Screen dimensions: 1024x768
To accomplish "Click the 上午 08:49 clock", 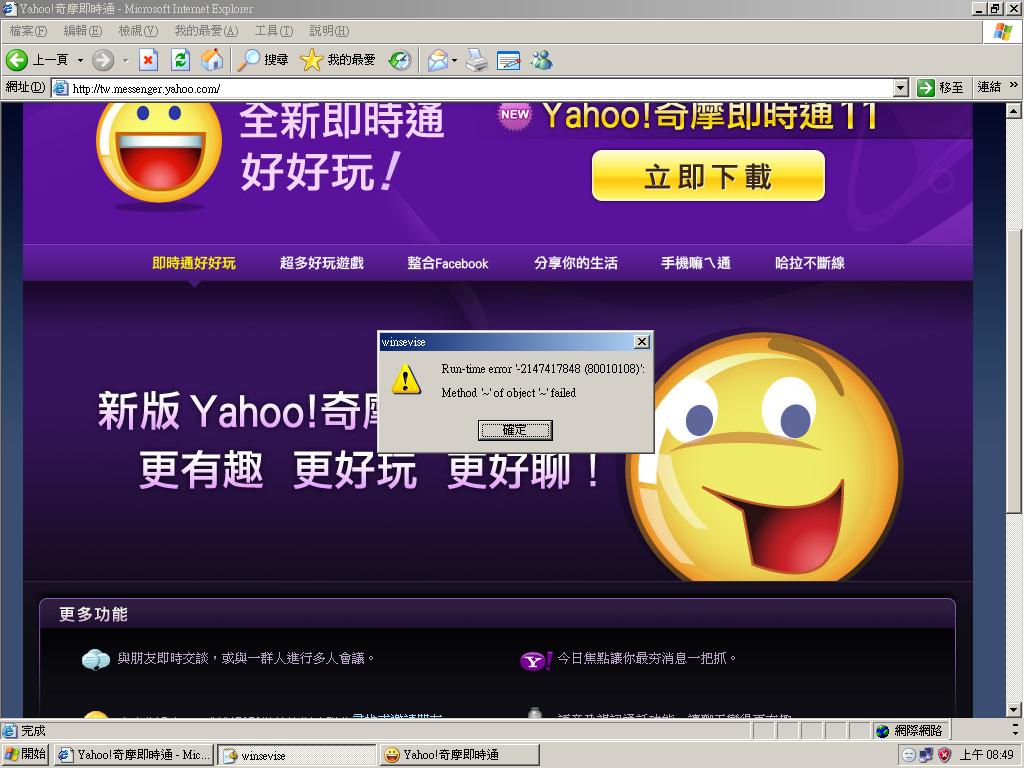I will click(x=986, y=755).
